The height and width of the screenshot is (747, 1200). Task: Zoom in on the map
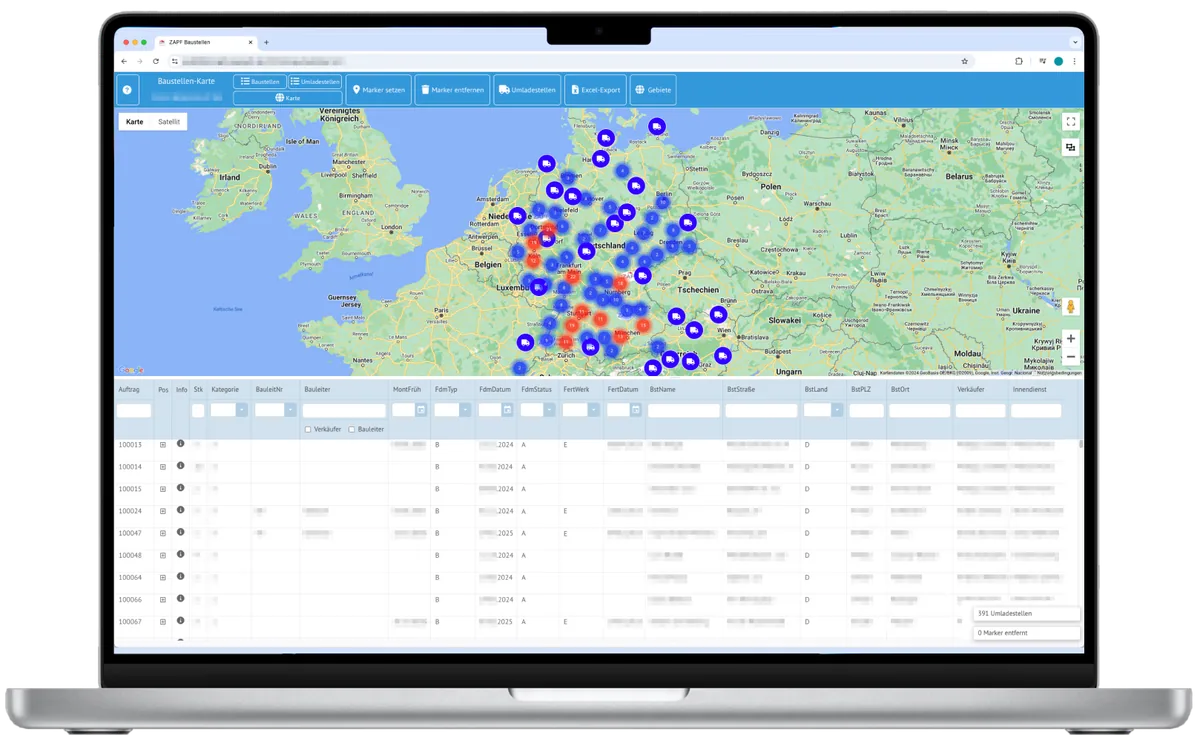tap(1071, 339)
